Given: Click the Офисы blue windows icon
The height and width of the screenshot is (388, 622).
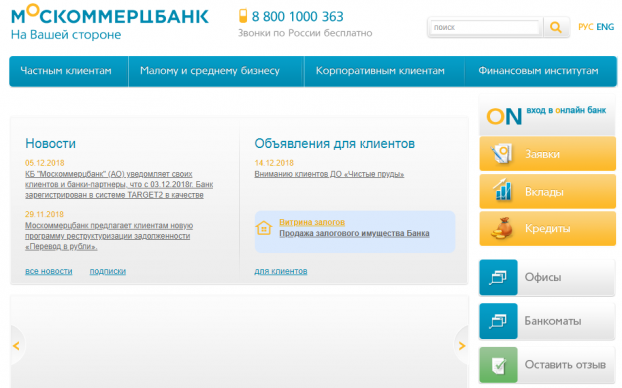Looking at the screenshot, I should [x=498, y=277].
